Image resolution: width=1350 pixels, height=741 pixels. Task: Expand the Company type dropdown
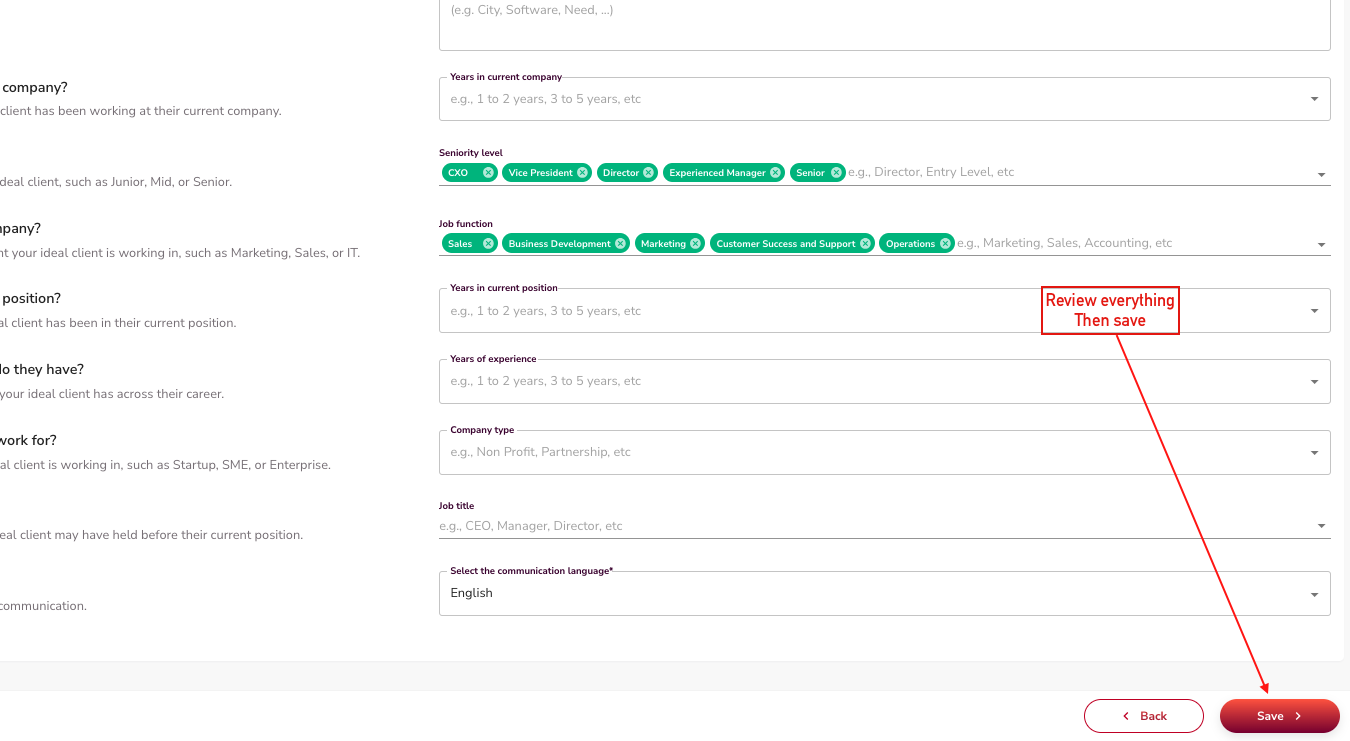1314,453
